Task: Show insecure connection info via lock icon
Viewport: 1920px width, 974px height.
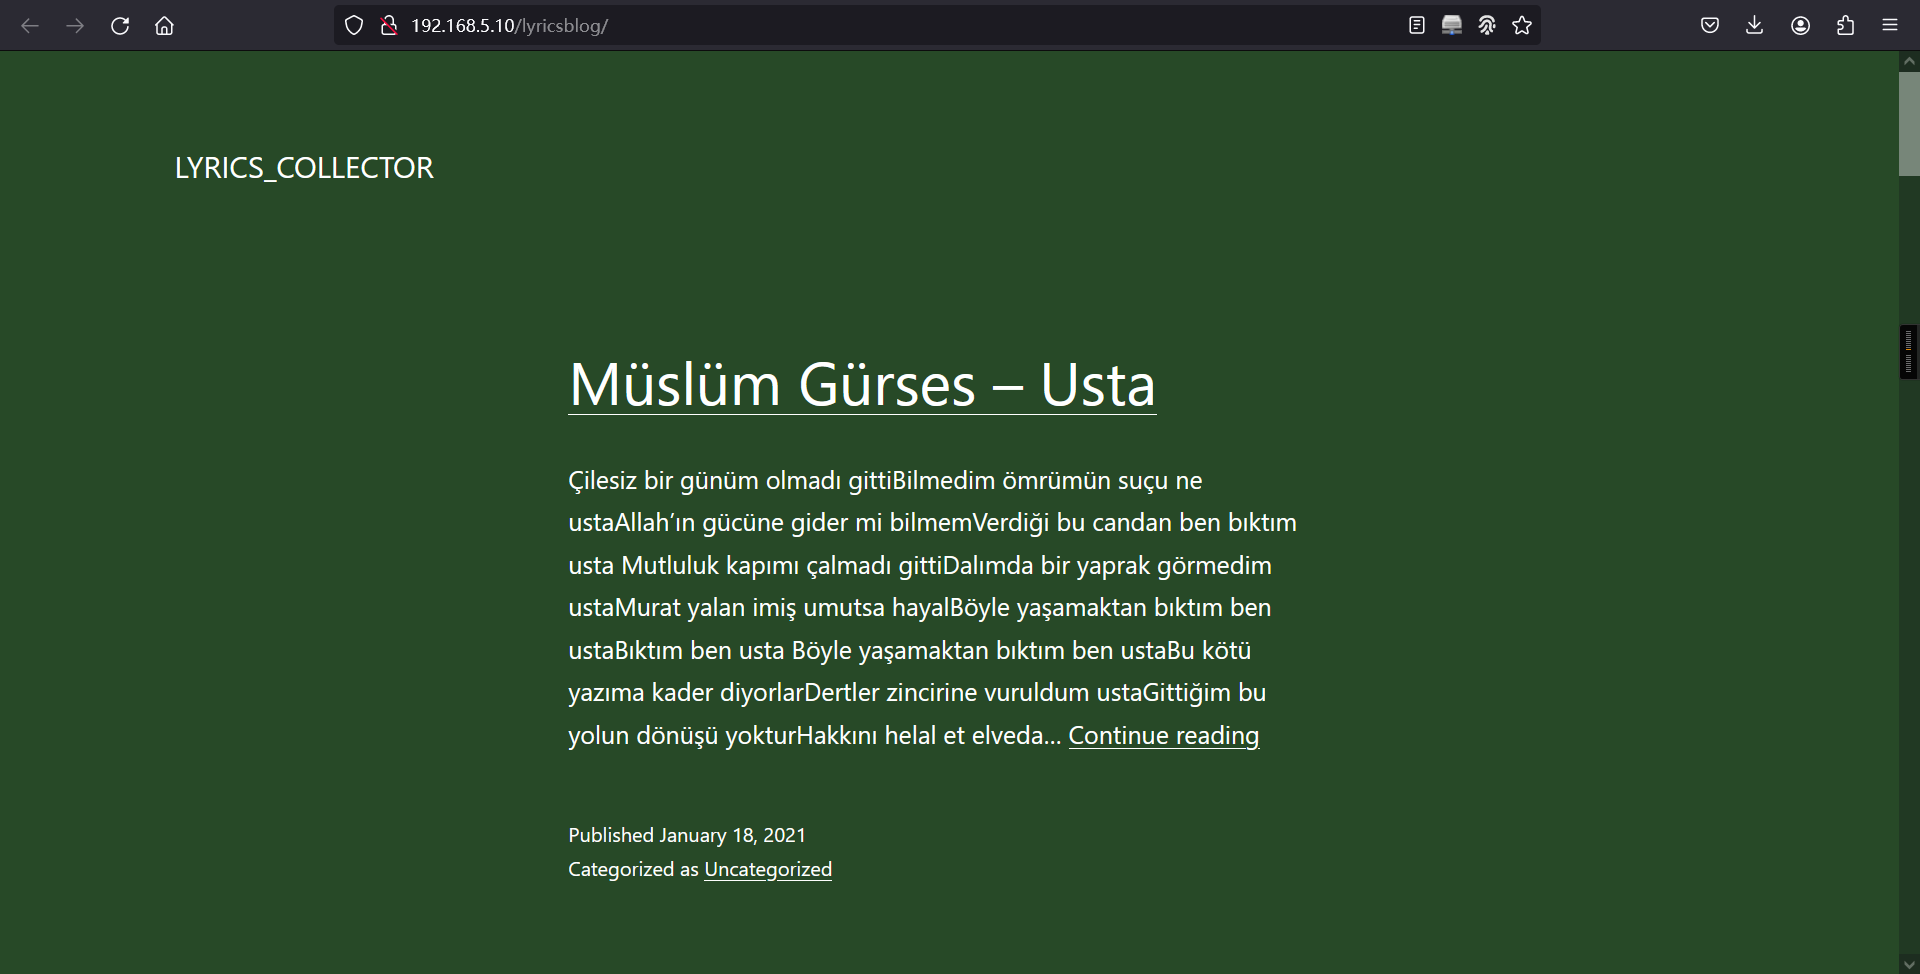Action: pyautogui.click(x=389, y=26)
